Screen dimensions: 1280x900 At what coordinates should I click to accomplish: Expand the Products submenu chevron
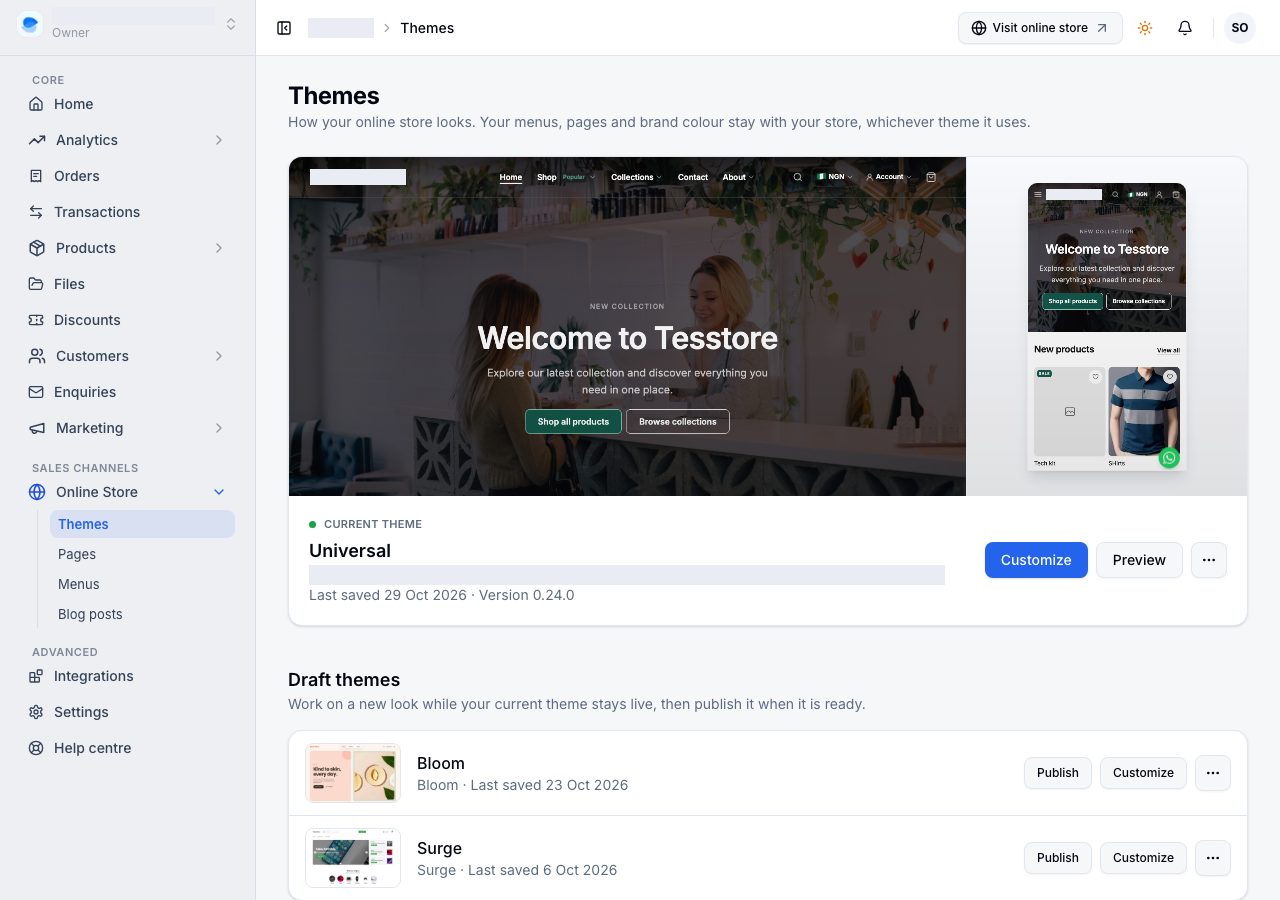pos(219,248)
